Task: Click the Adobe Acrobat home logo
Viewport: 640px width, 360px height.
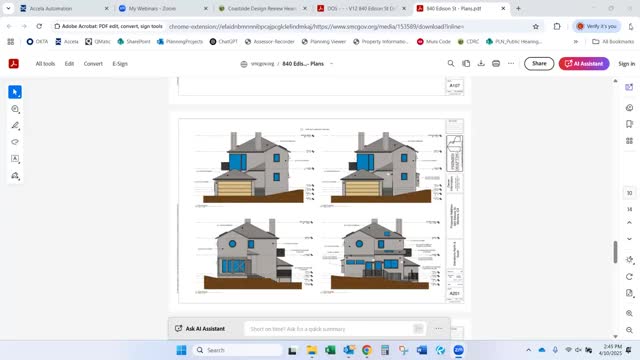Action: tap(13, 64)
